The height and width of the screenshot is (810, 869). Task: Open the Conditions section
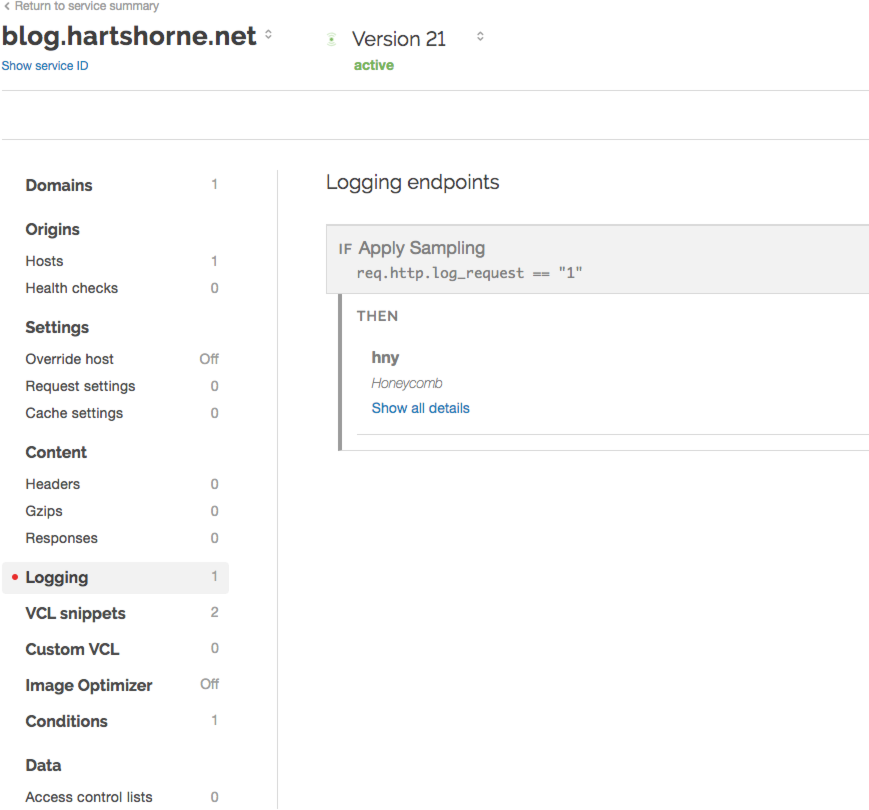click(x=66, y=721)
